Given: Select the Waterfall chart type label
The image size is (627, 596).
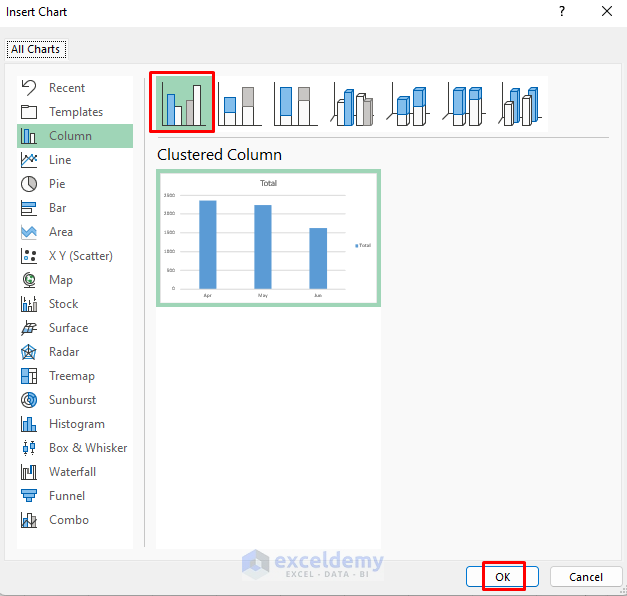Looking at the screenshot, I should [x=72, y=472].
